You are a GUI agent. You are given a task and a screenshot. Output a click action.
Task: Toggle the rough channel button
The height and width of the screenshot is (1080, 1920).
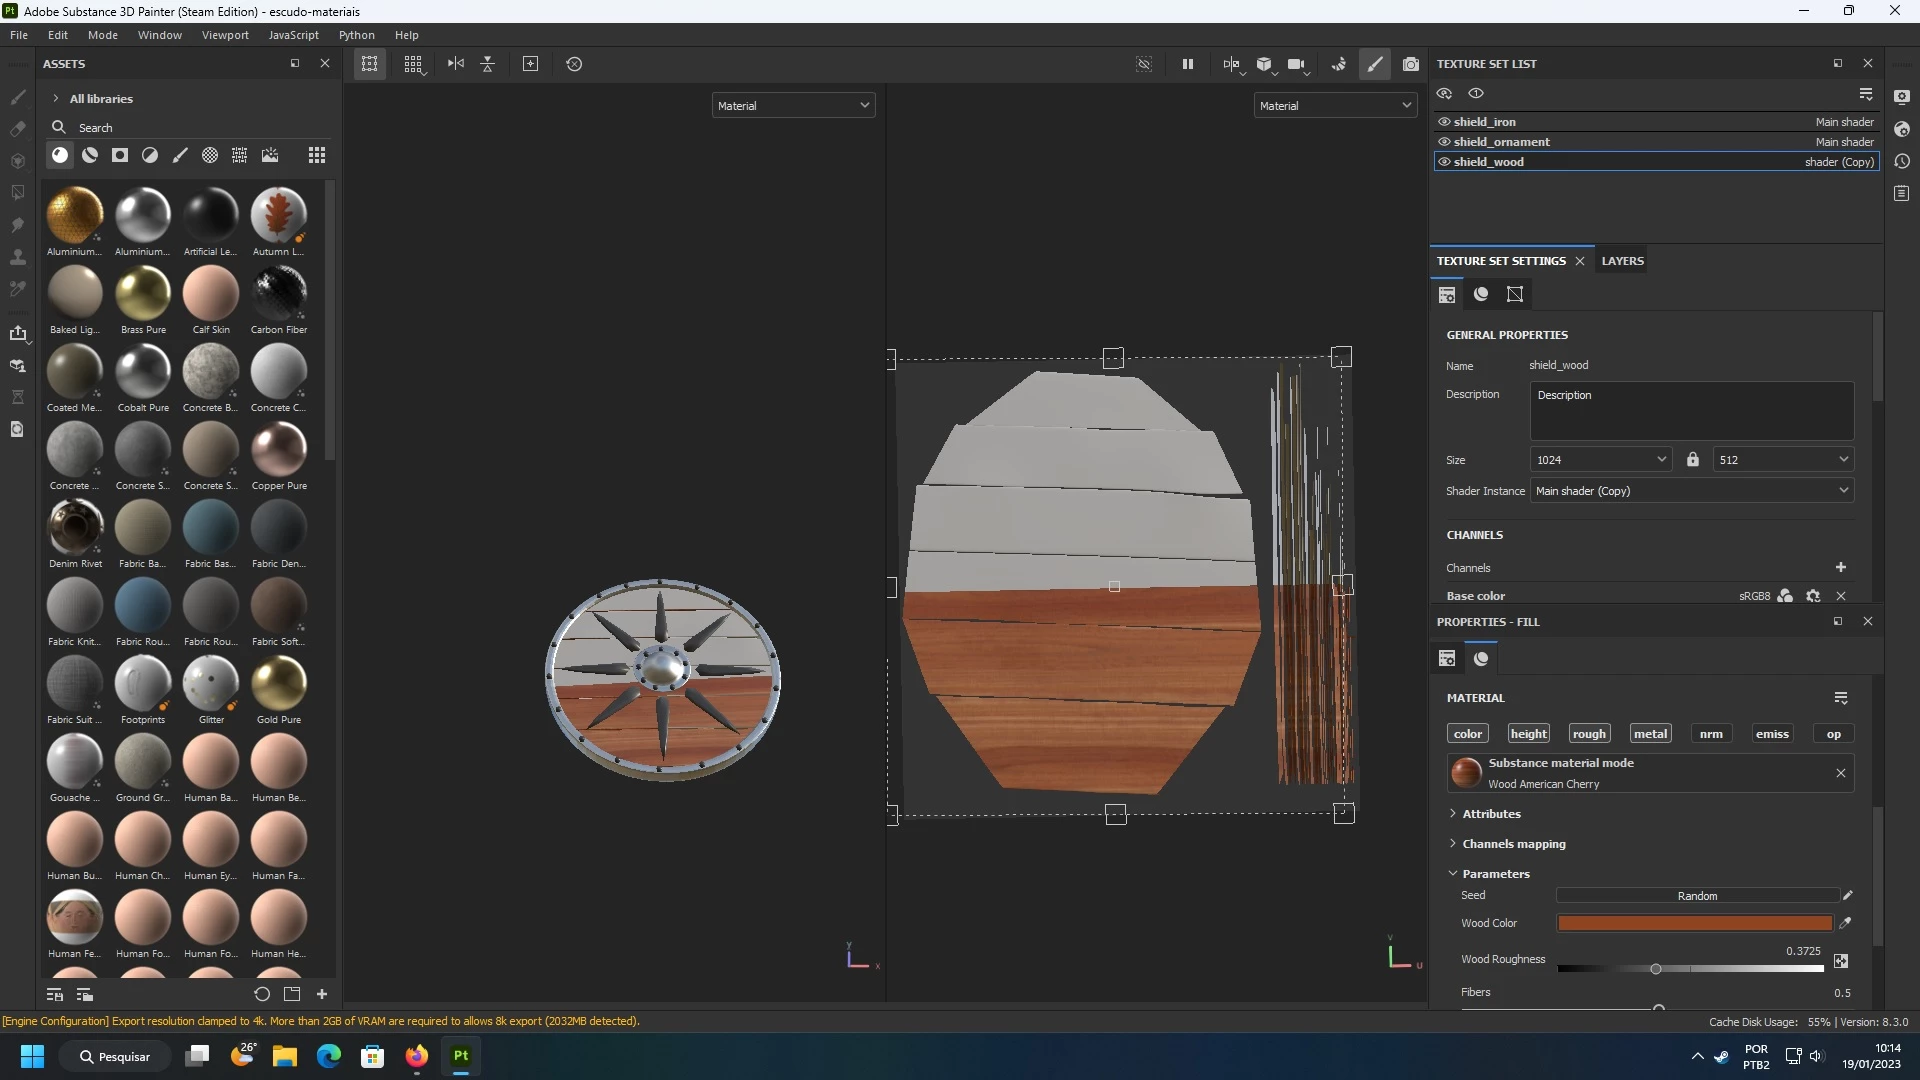coord(1588,734)
